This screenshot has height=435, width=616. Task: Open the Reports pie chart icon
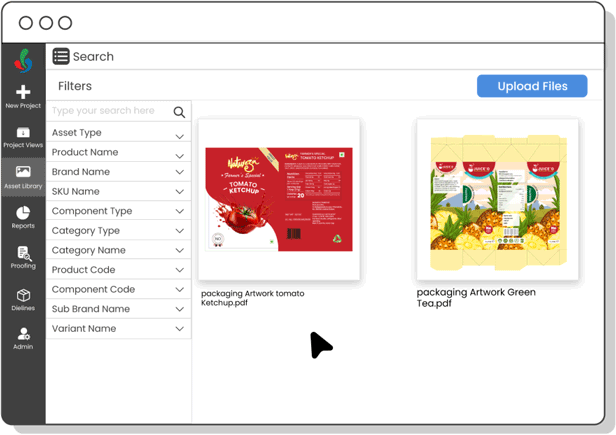tap(23, 213)
